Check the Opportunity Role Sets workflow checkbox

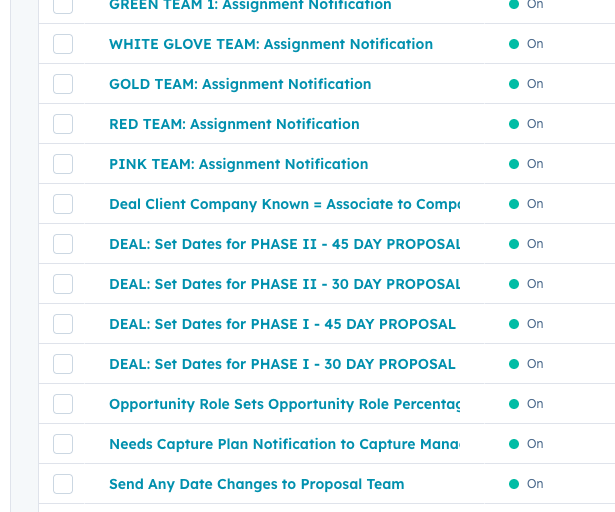63,404
